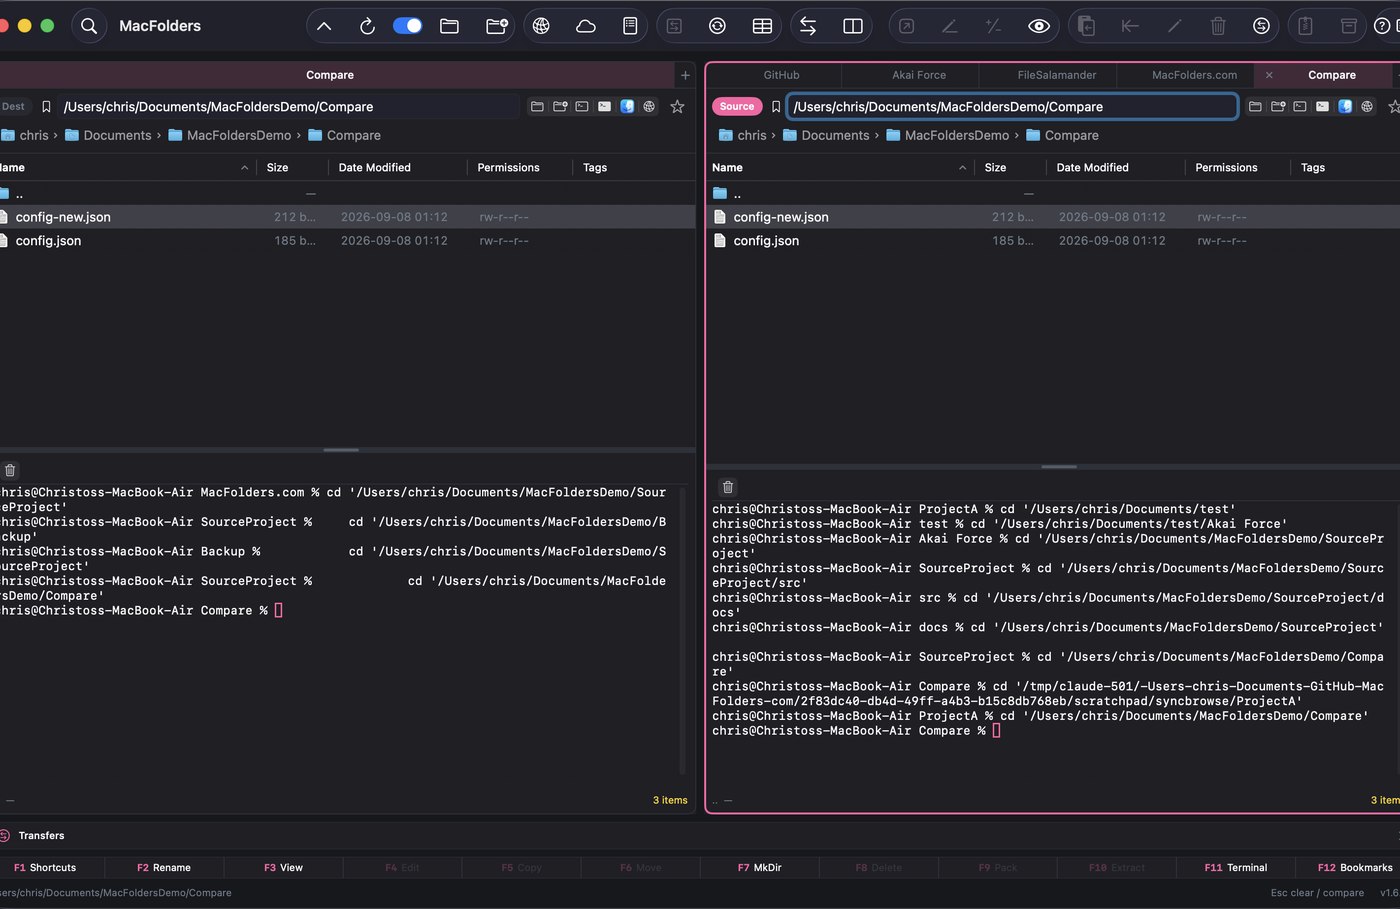Switch to the table view icon

coord(762,26)
